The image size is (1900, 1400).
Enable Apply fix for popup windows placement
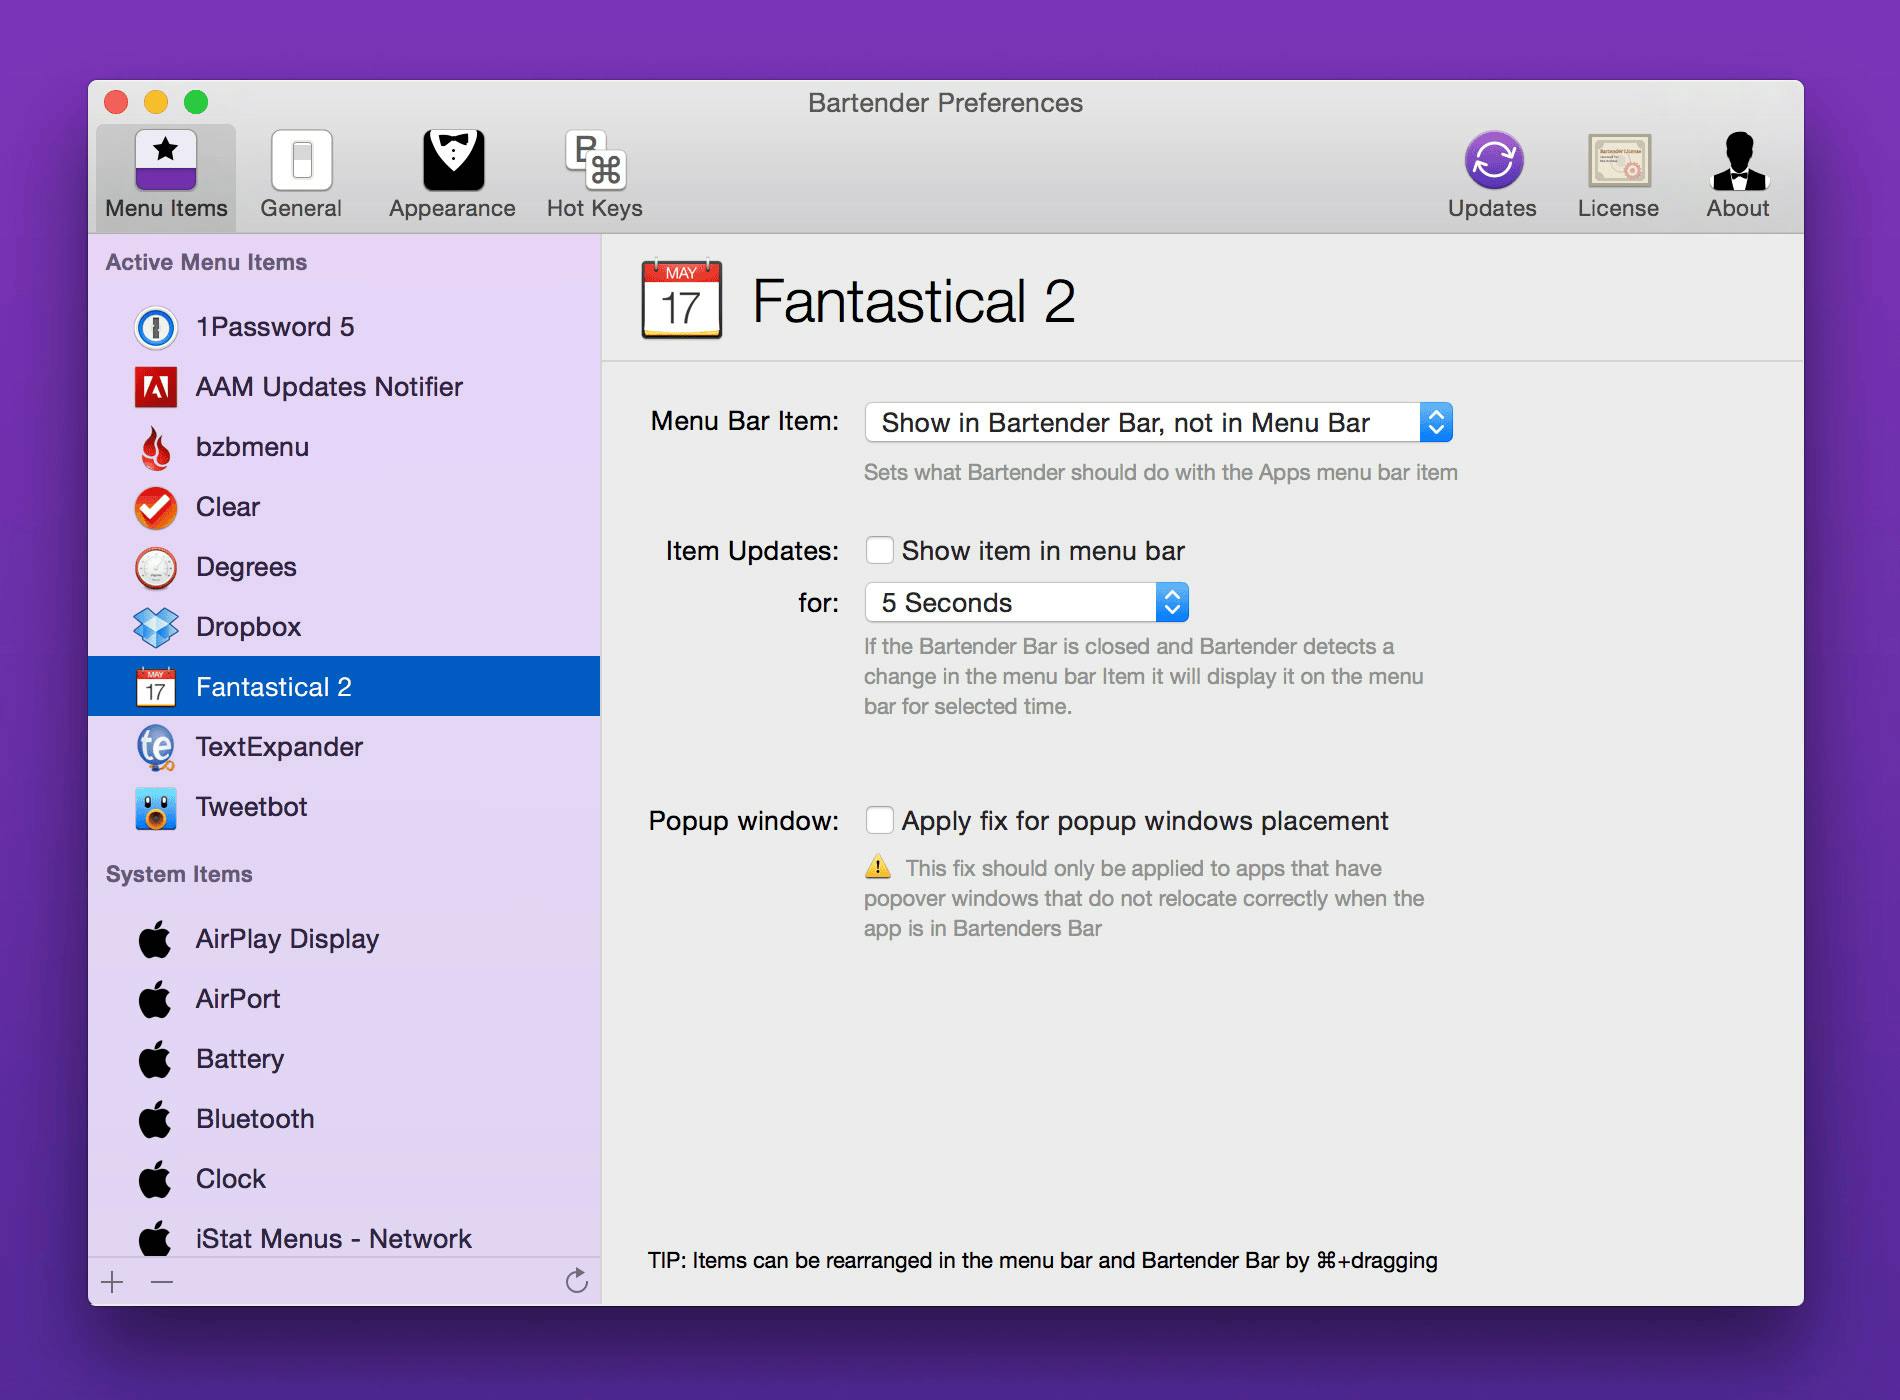pyautogui.click(x=879, y=821)
